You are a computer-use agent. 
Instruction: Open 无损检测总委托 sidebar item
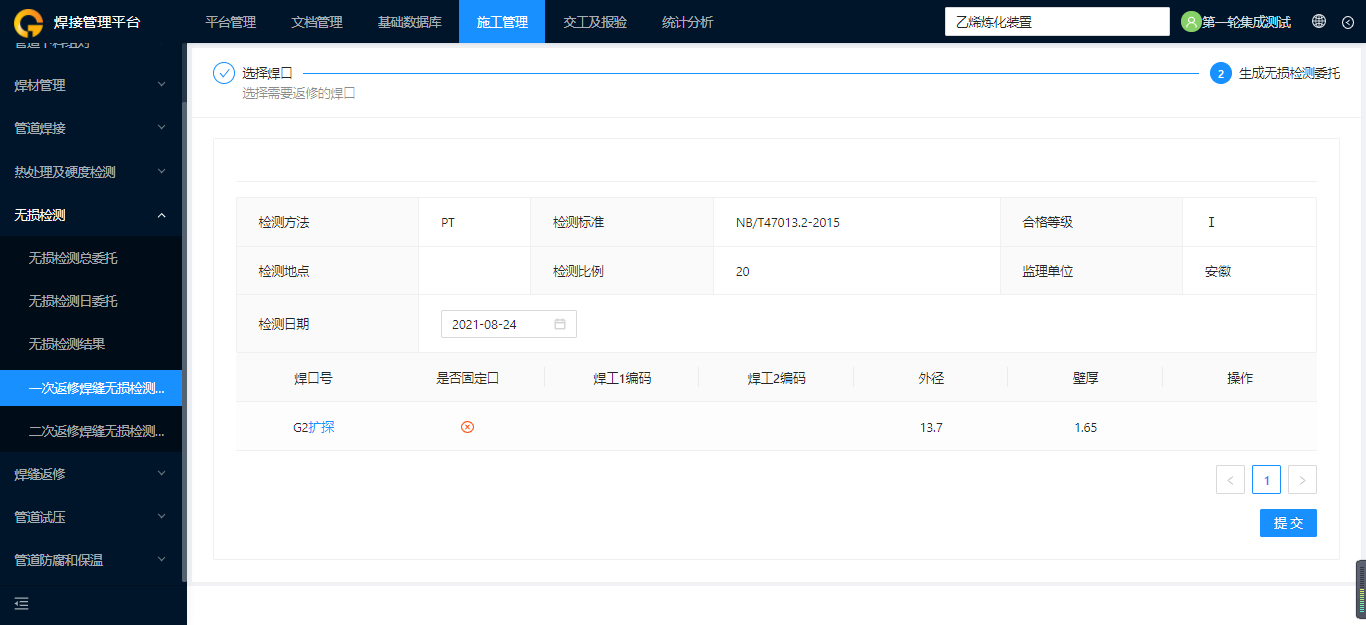(91, 258)
